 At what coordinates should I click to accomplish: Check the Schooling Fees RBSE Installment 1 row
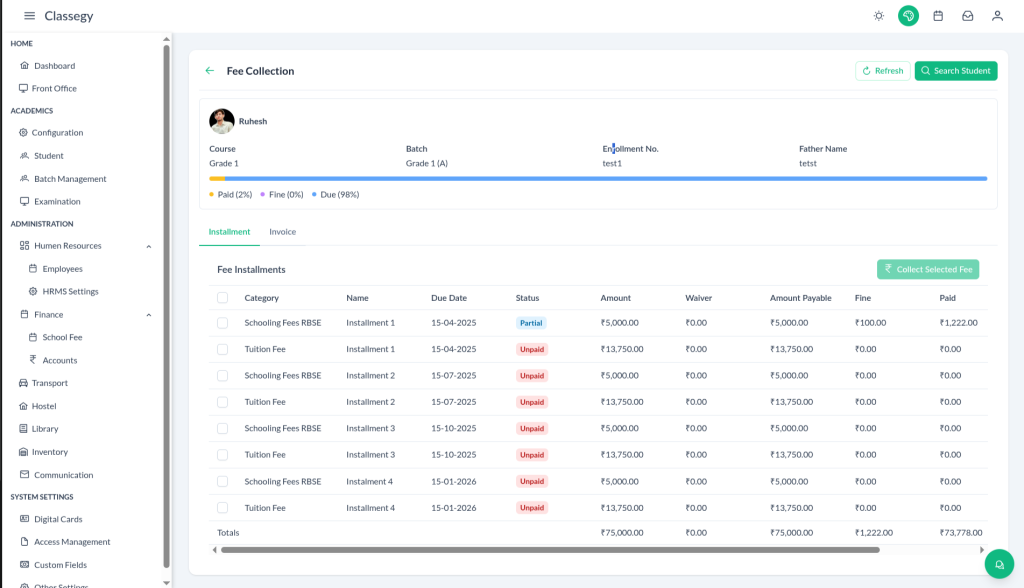[222, 323]
